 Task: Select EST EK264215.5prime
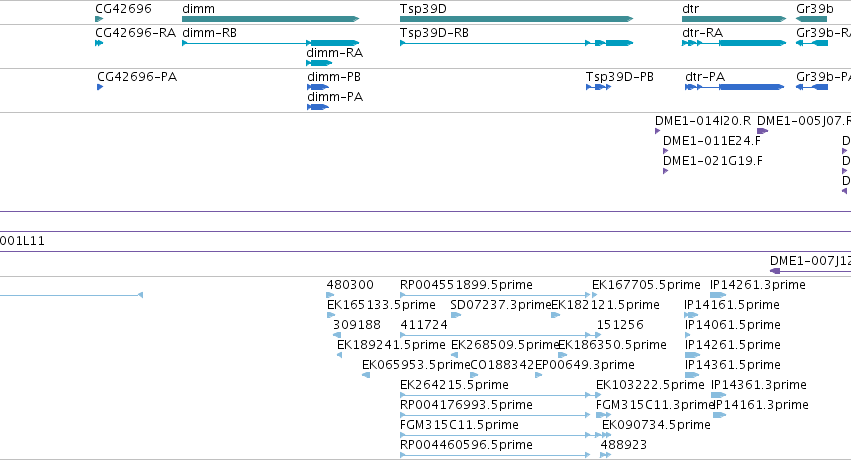coord(454,385)
